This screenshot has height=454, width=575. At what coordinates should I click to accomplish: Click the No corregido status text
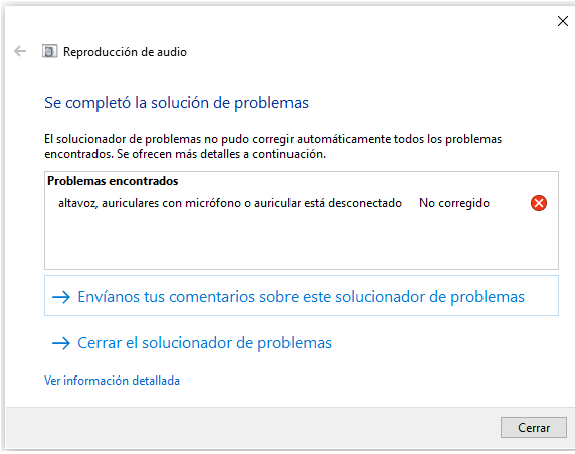pos(454,203)
